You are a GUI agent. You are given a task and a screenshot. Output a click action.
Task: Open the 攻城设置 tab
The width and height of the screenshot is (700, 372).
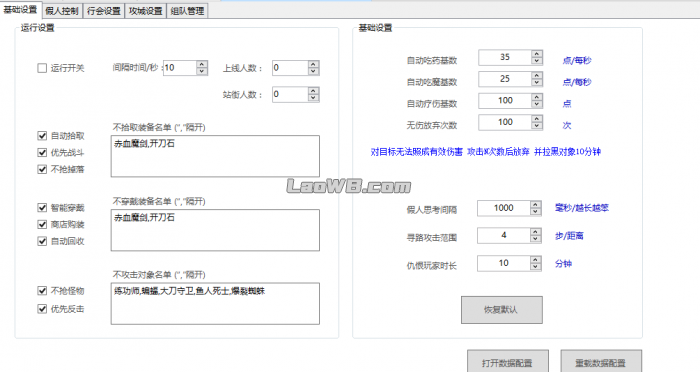point(146,11)
